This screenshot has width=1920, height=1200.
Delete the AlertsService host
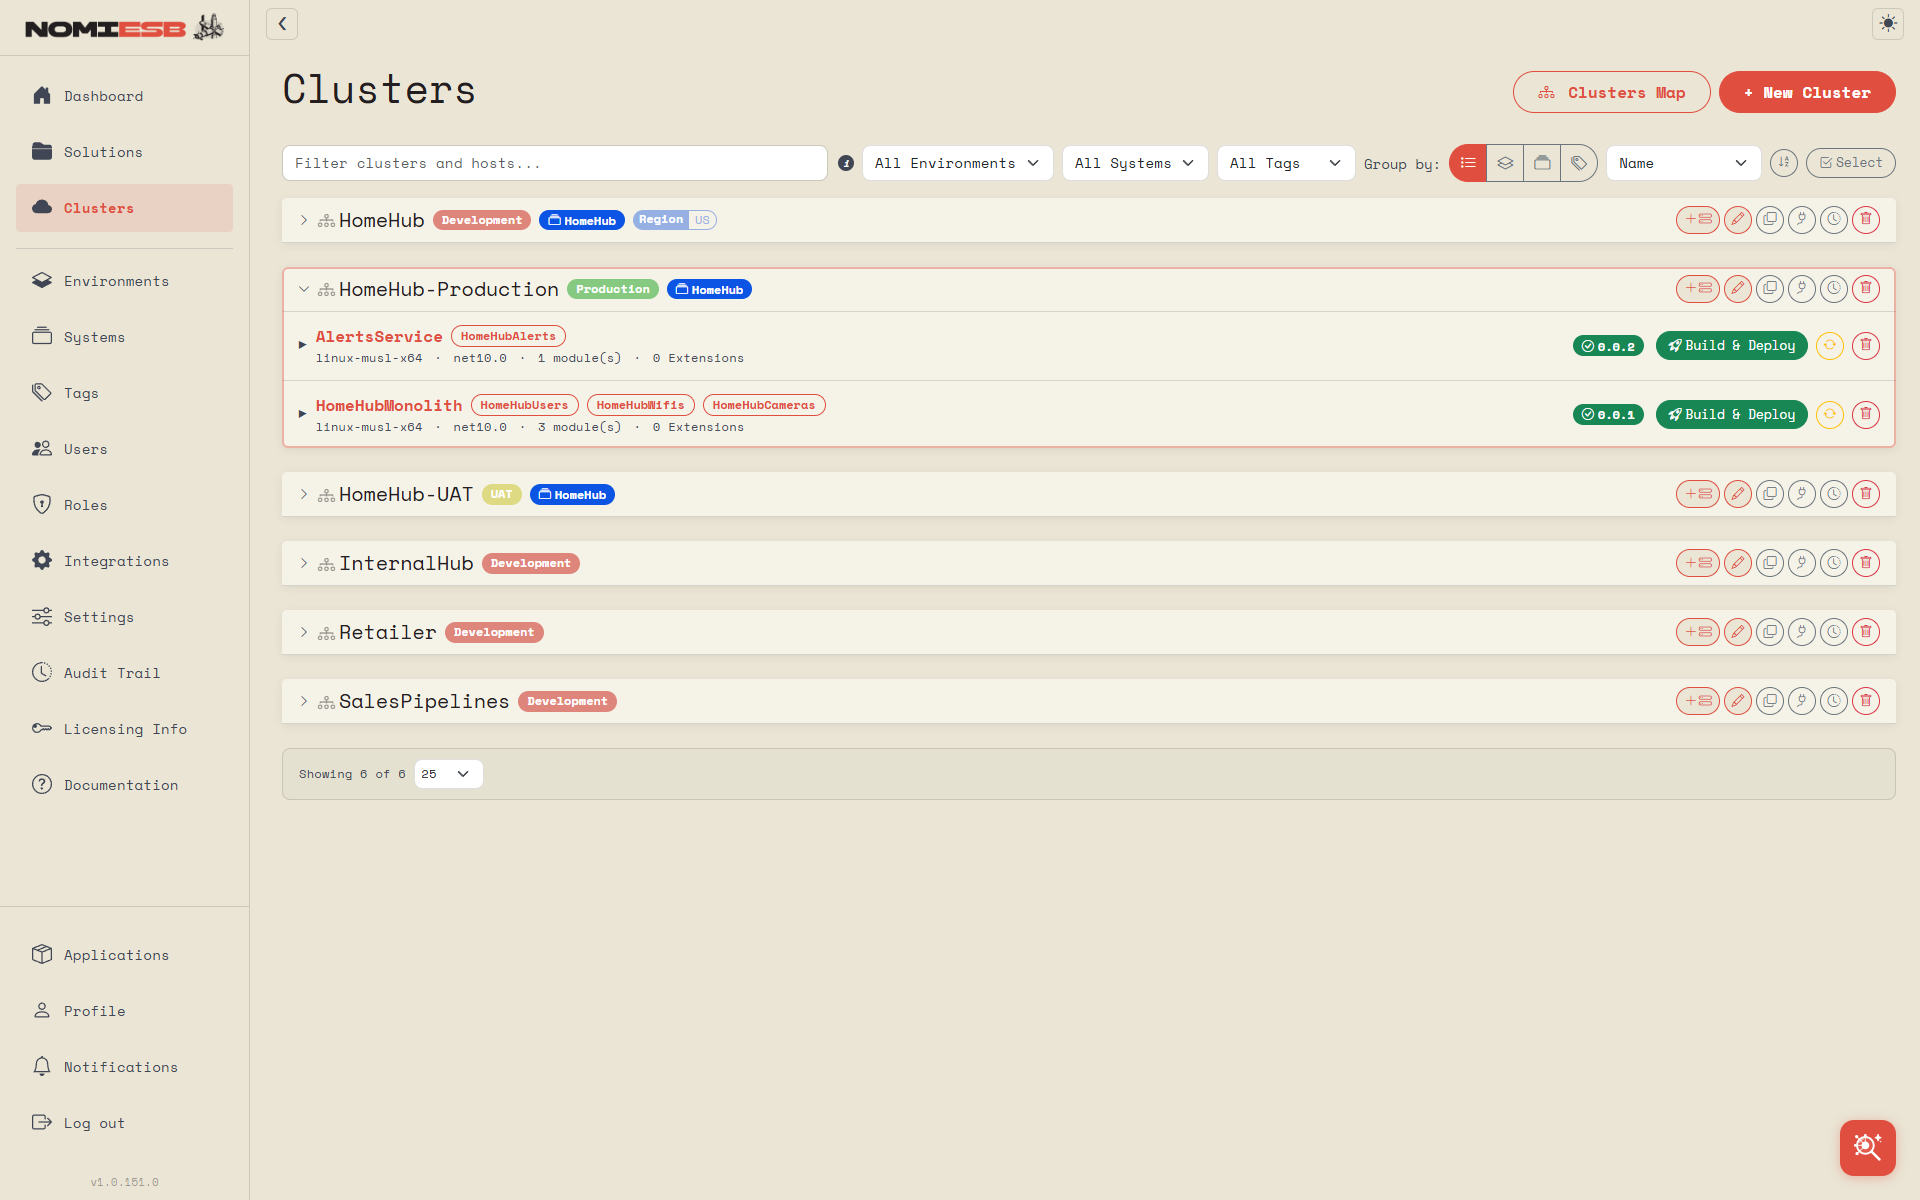pyautogui.click(x=1866, y=346)
